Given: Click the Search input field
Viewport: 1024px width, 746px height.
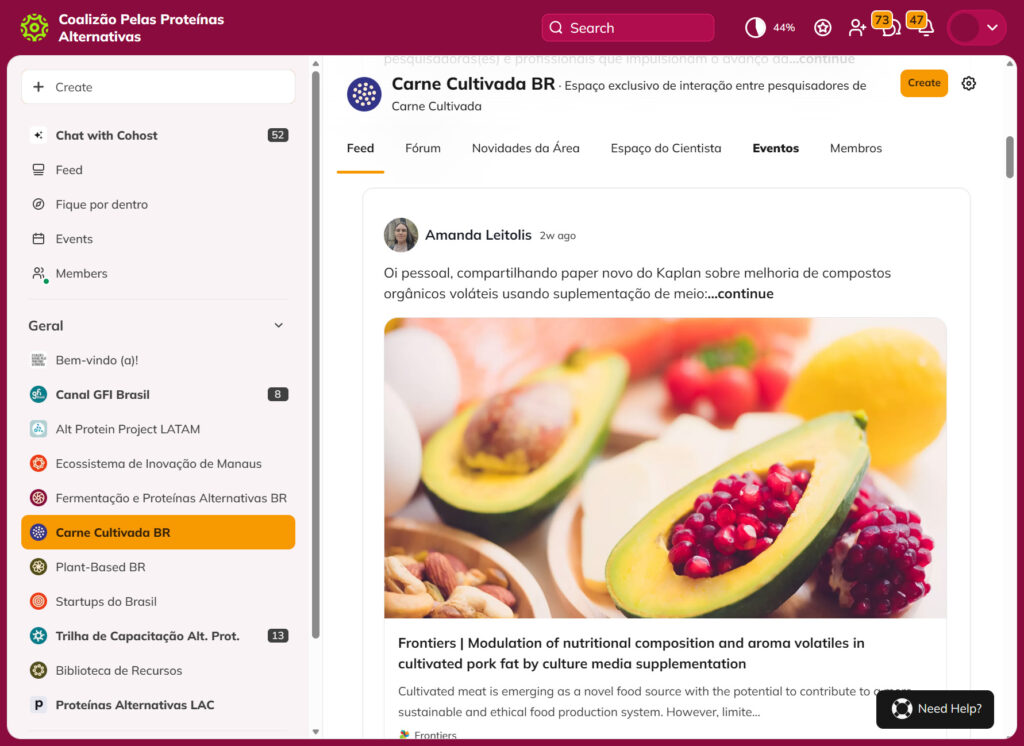Looking at the screenshot, I should coord(628,27).
